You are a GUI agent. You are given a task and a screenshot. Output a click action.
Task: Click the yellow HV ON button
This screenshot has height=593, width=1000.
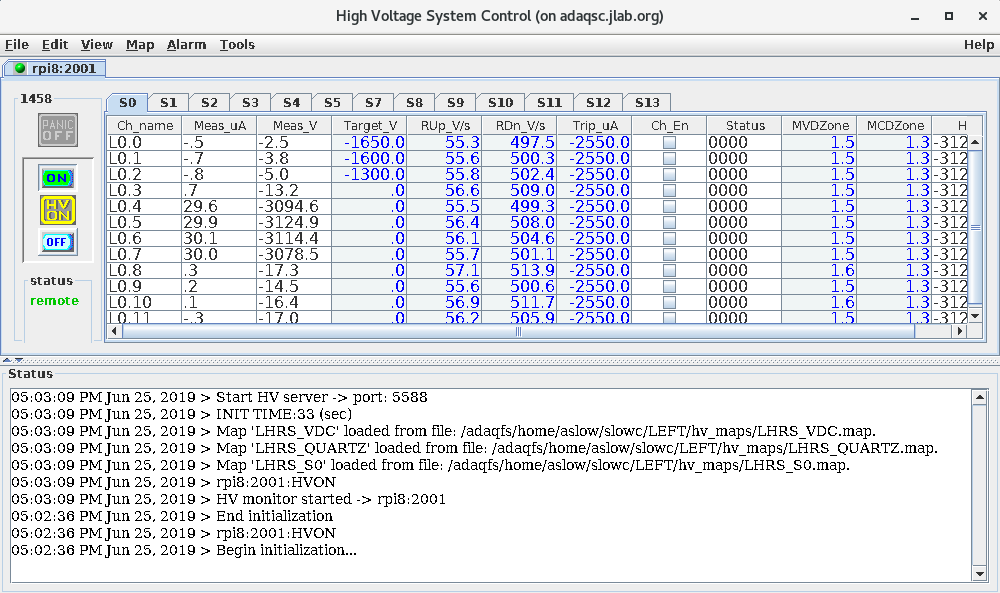point(57,210)
